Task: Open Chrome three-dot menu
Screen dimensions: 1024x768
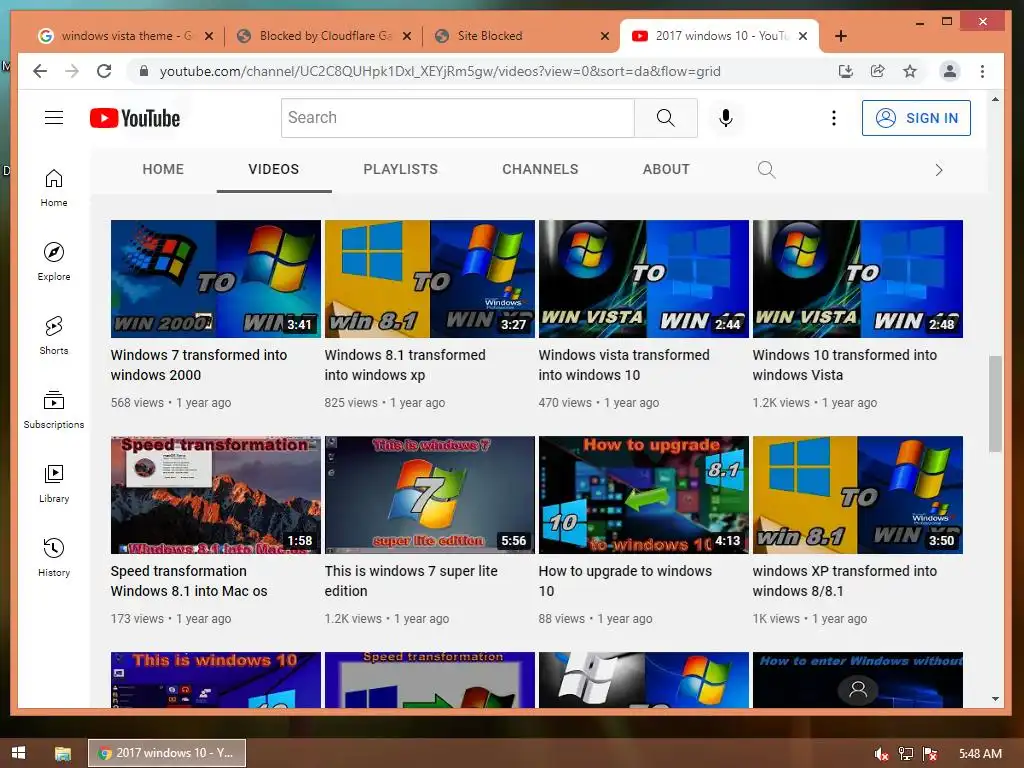Action: coord(982,71)
